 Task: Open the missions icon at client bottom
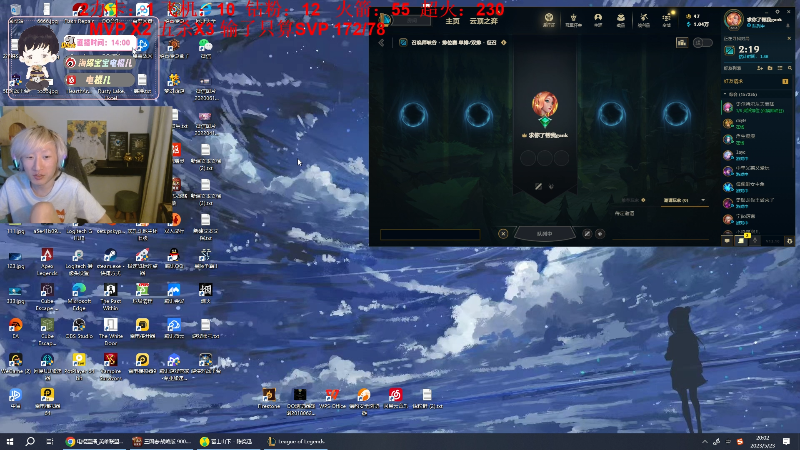tap(741, 241)
